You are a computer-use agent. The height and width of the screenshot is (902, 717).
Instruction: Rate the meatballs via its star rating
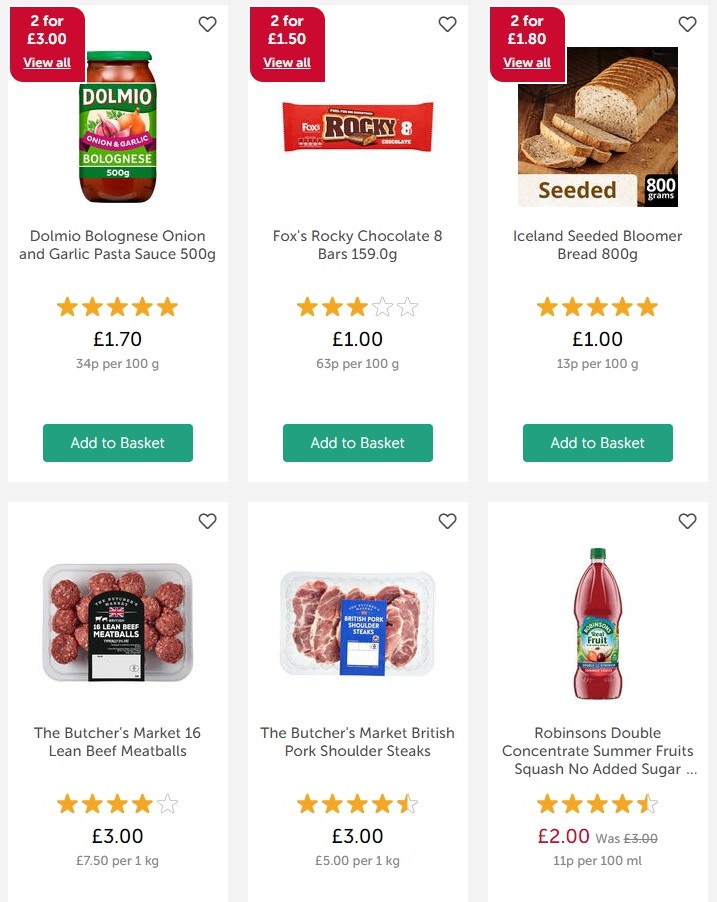(x=117, y=803)
